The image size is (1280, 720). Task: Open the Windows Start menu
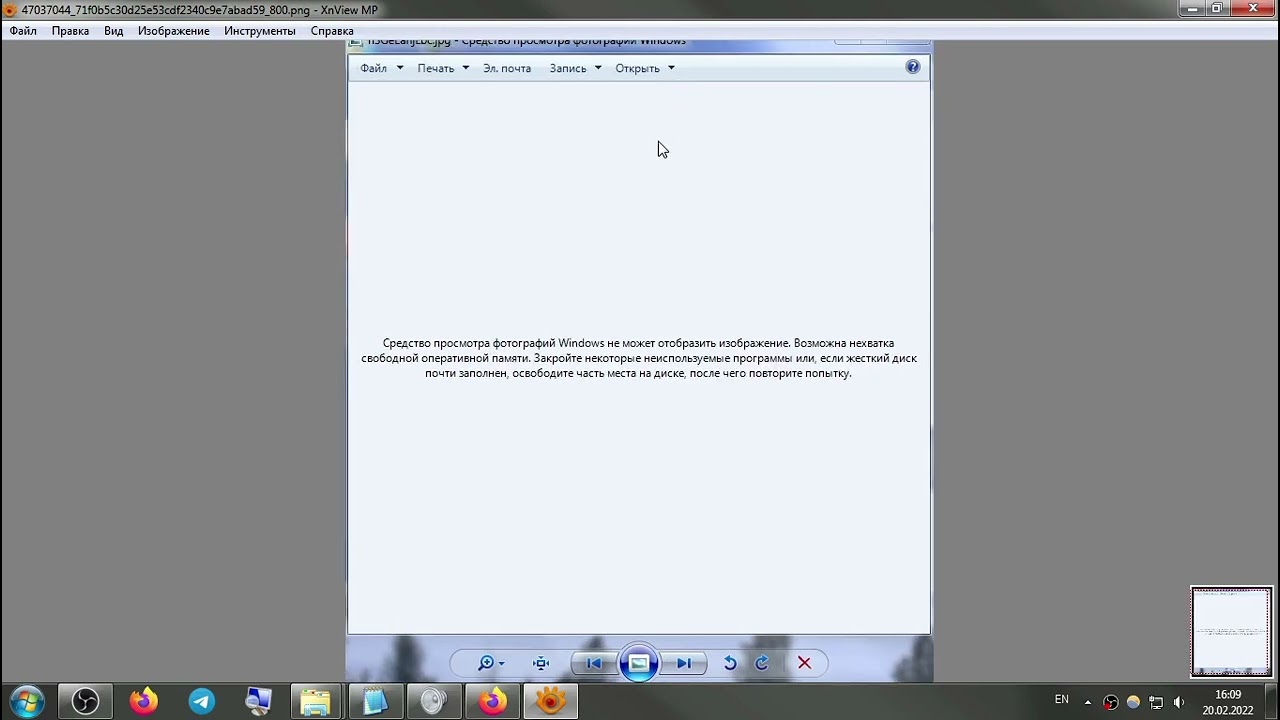pyautogui.click(x=27, y=701)
